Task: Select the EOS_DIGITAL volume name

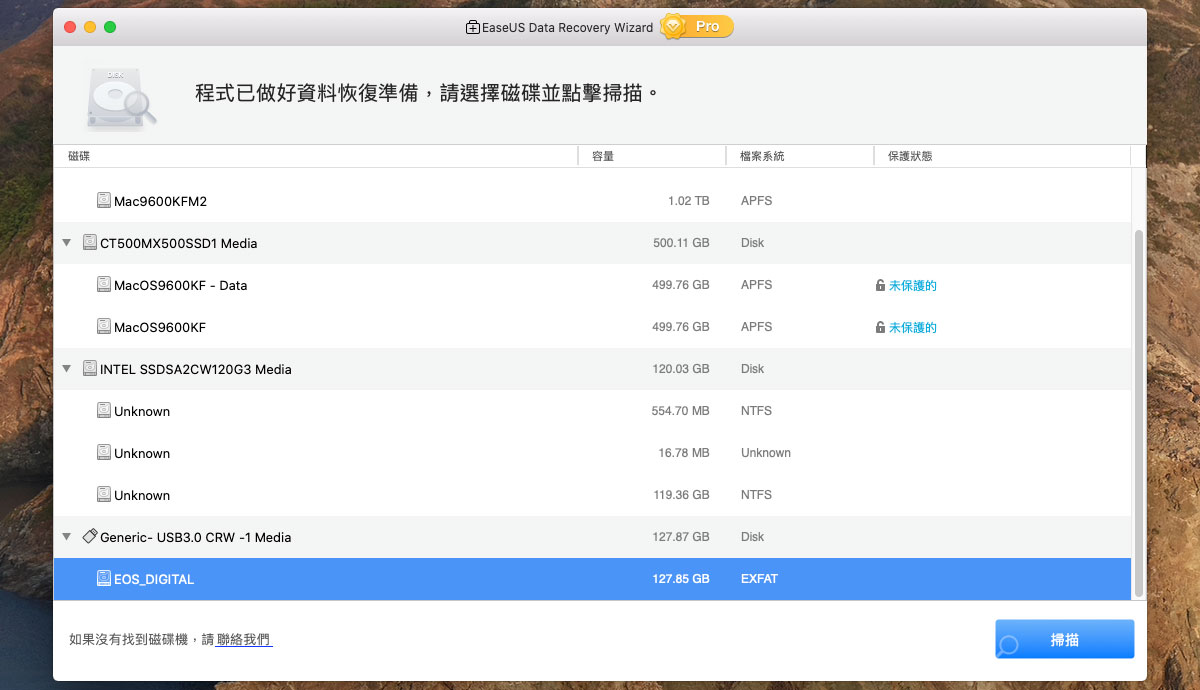Action: pyautogui.click(x=154, y=579)
